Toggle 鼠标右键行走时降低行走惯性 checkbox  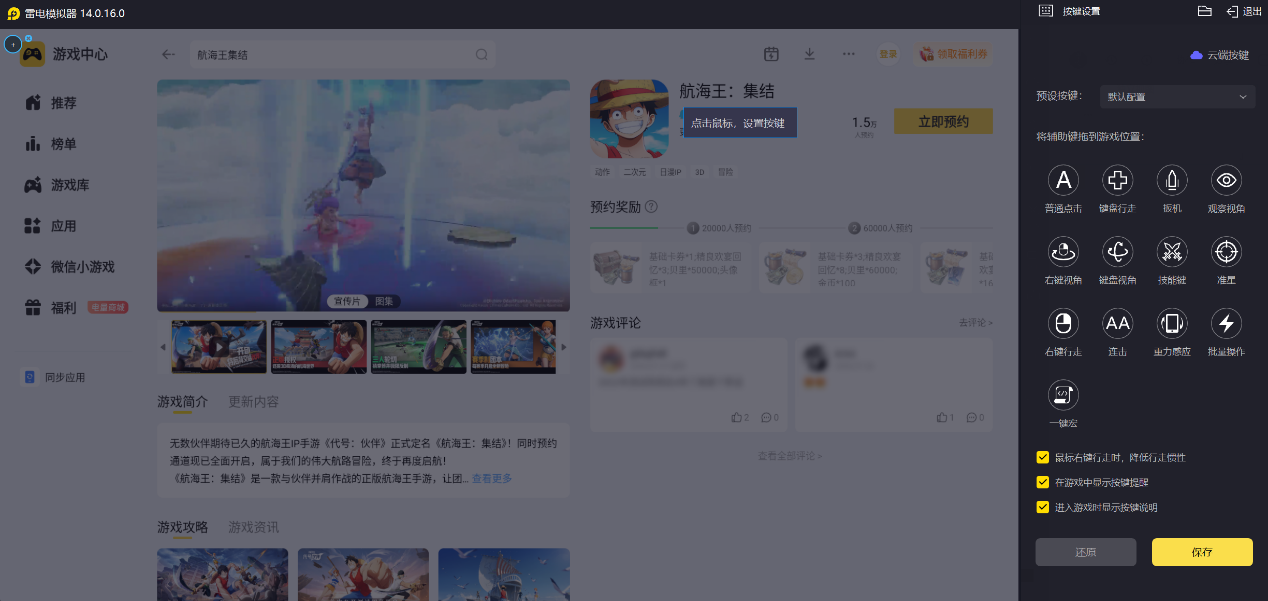(x=1043, y=457)
